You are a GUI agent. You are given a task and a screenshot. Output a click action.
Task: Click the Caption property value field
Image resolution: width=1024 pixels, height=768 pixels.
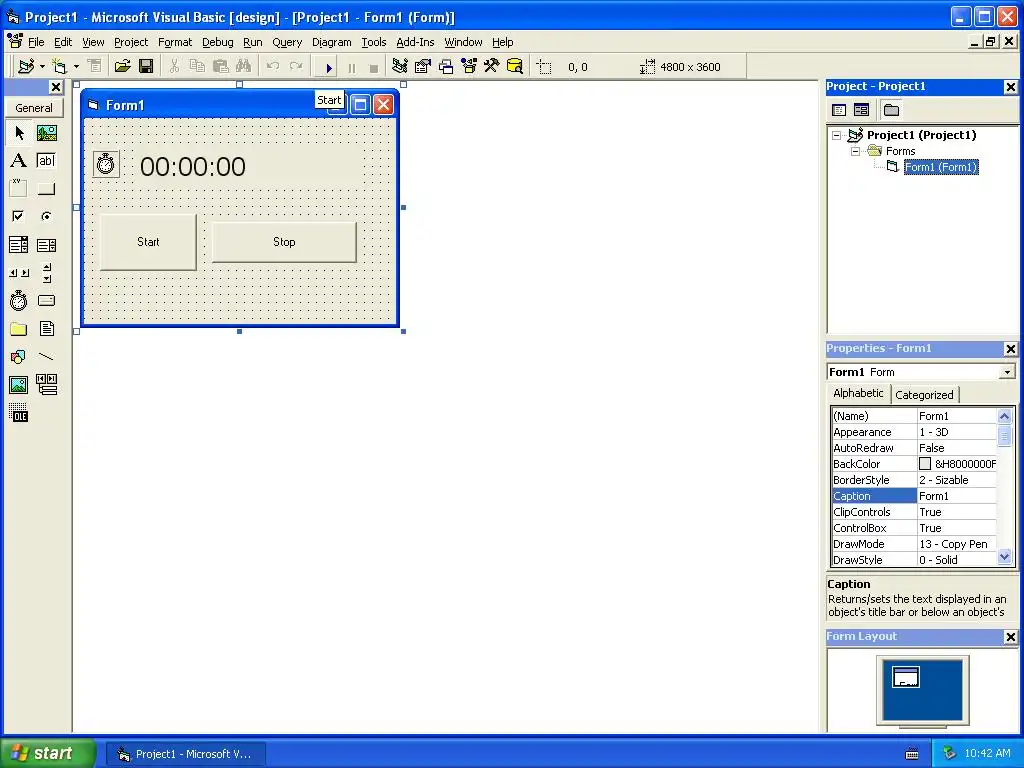coord(957,496)
